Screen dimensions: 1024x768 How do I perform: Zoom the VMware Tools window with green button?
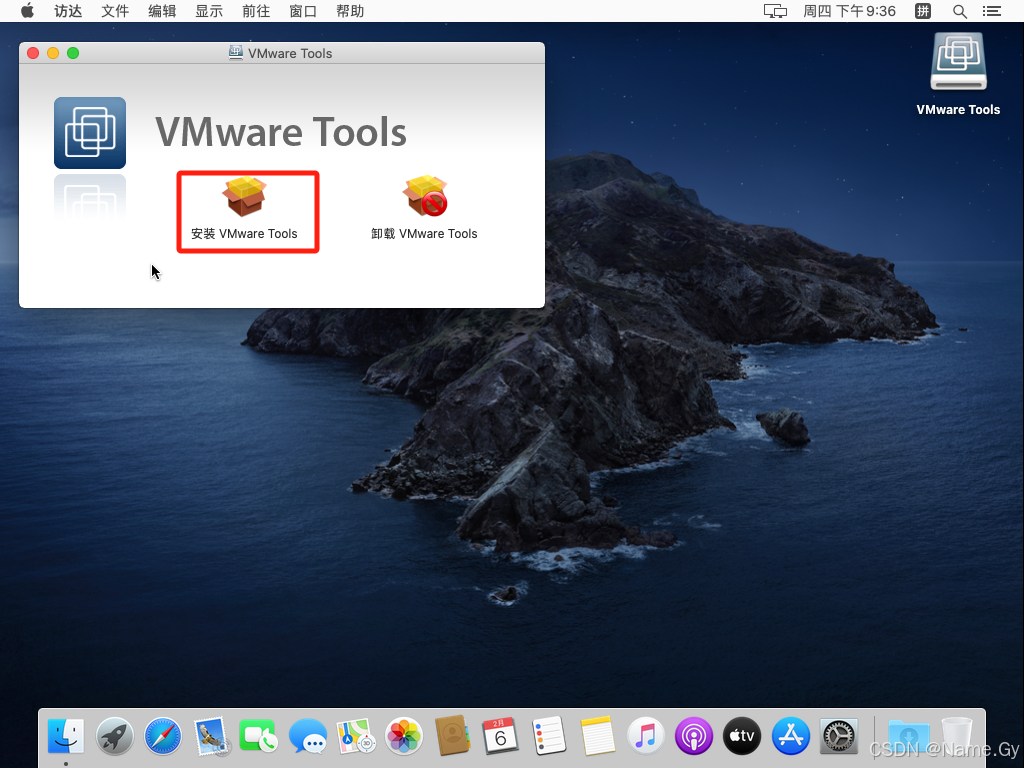click(73, 53)
